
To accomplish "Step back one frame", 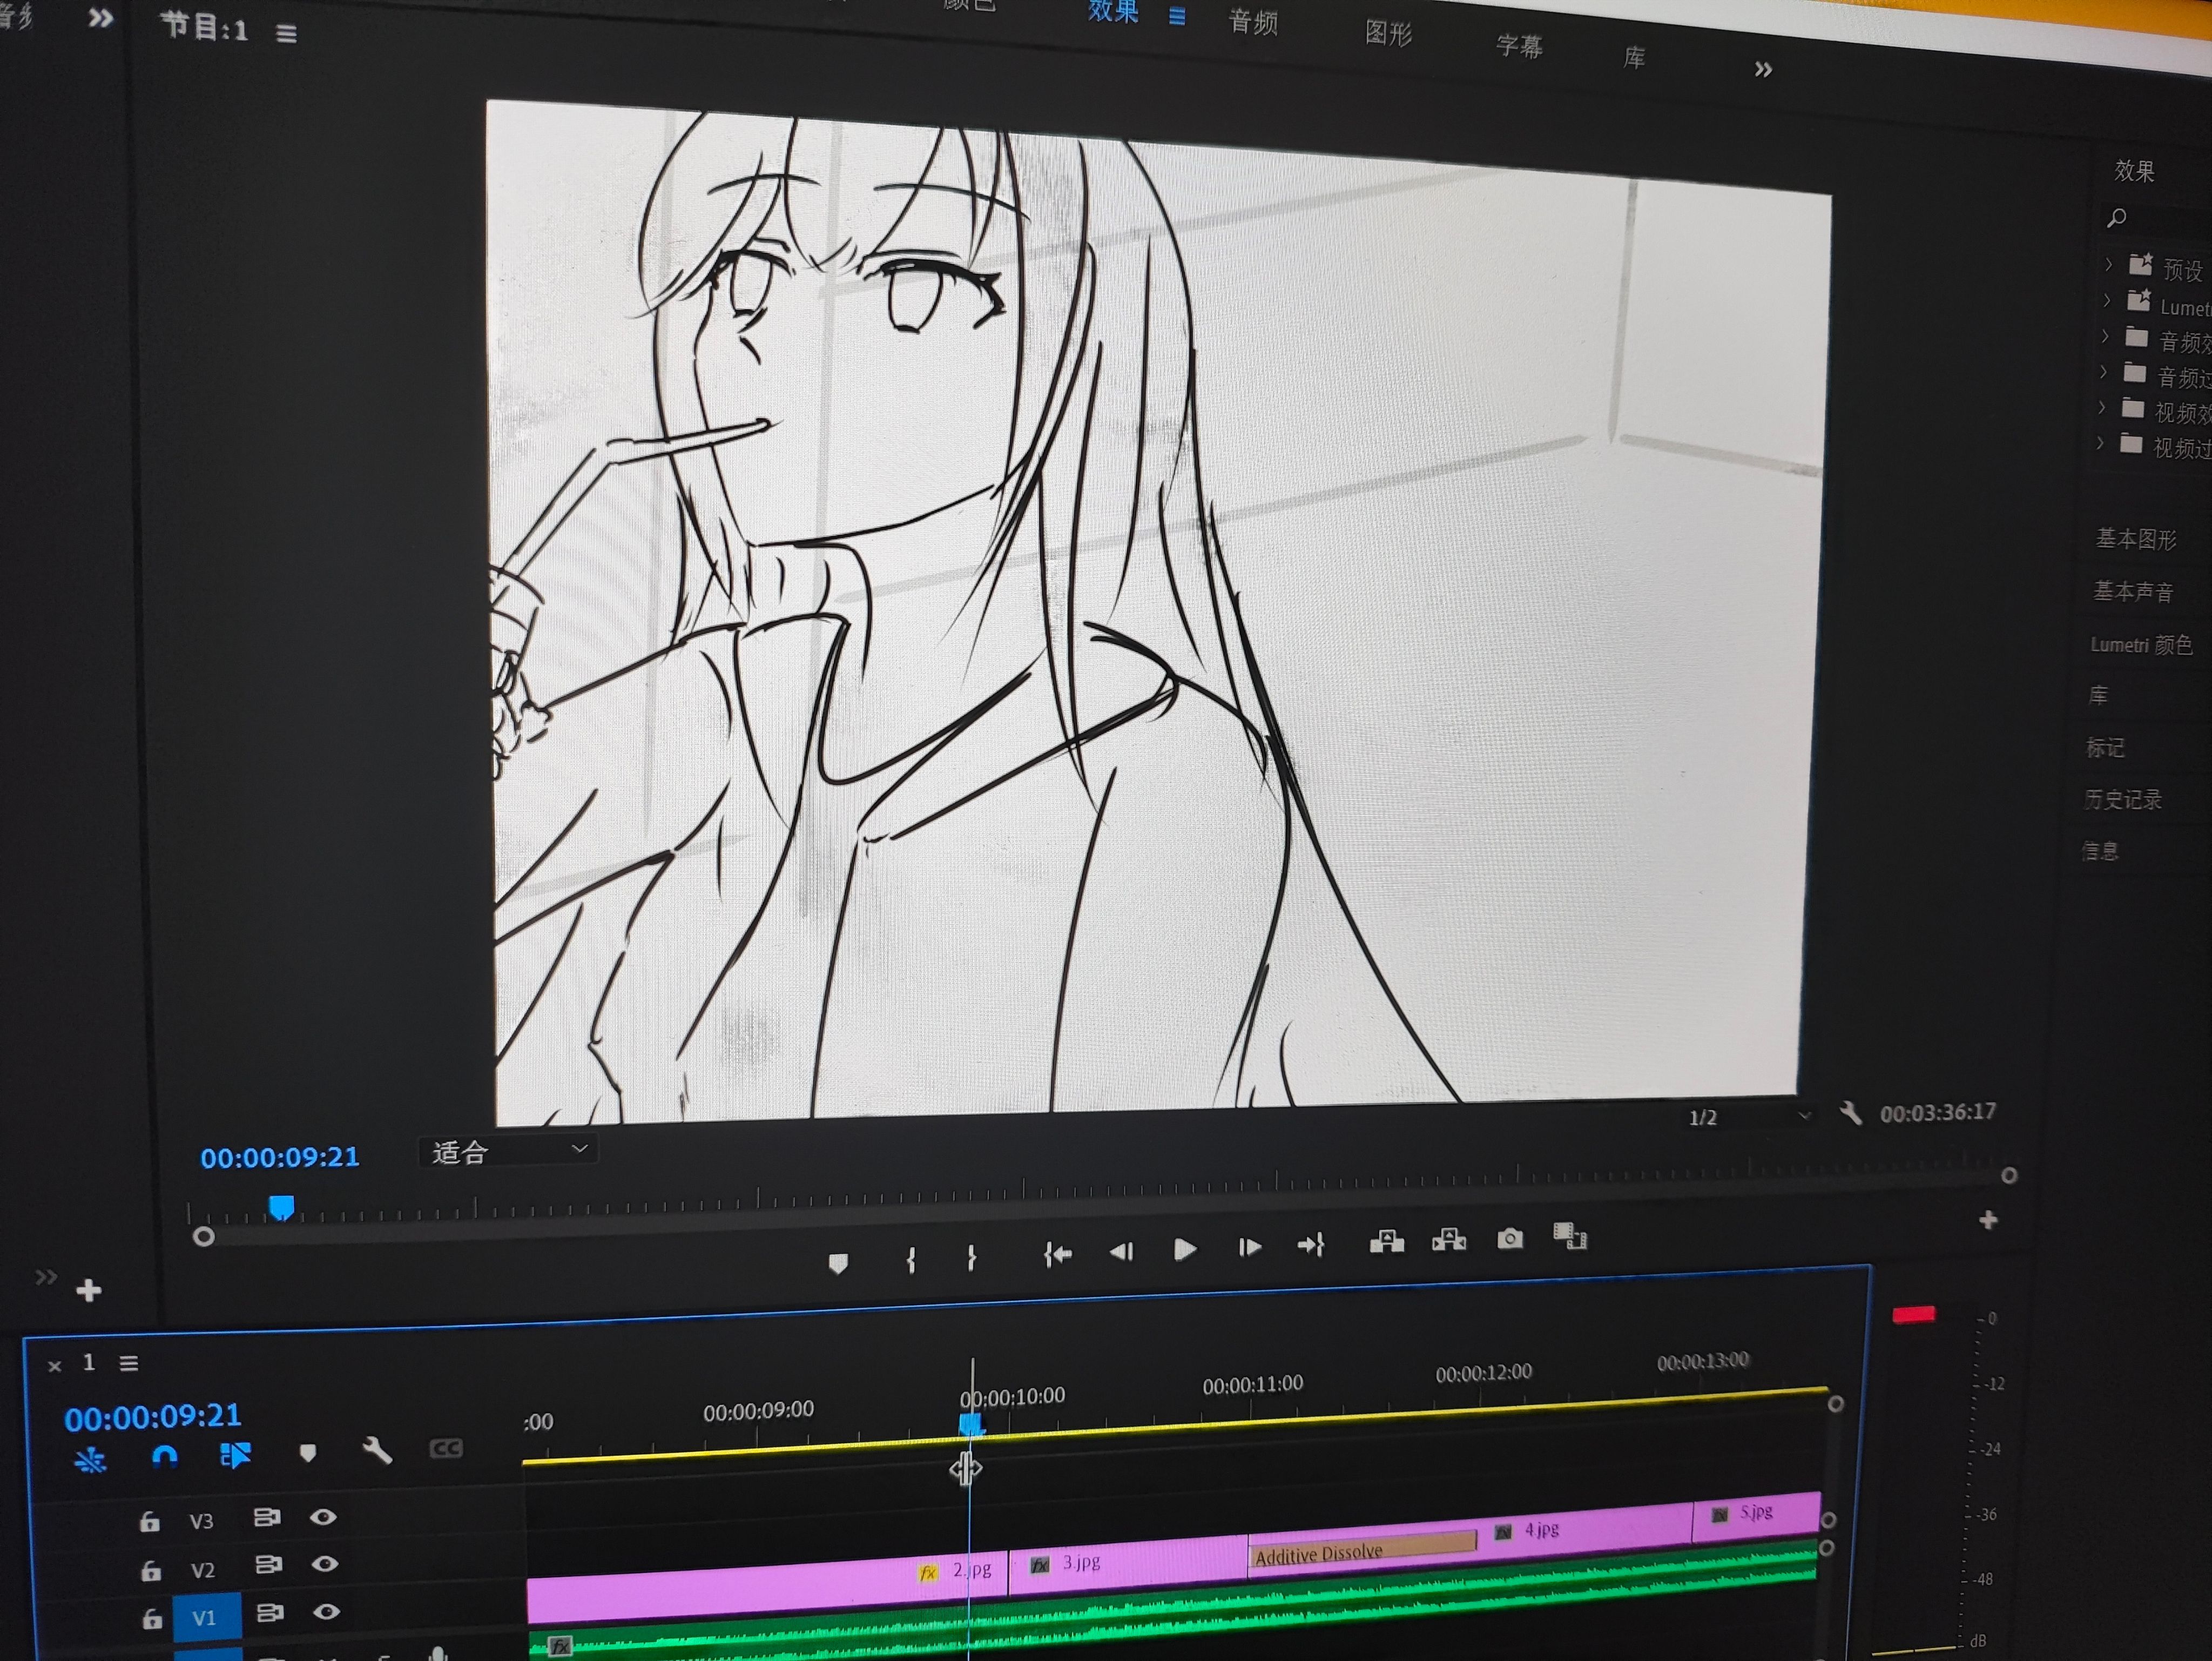I will point(1121,1251).
